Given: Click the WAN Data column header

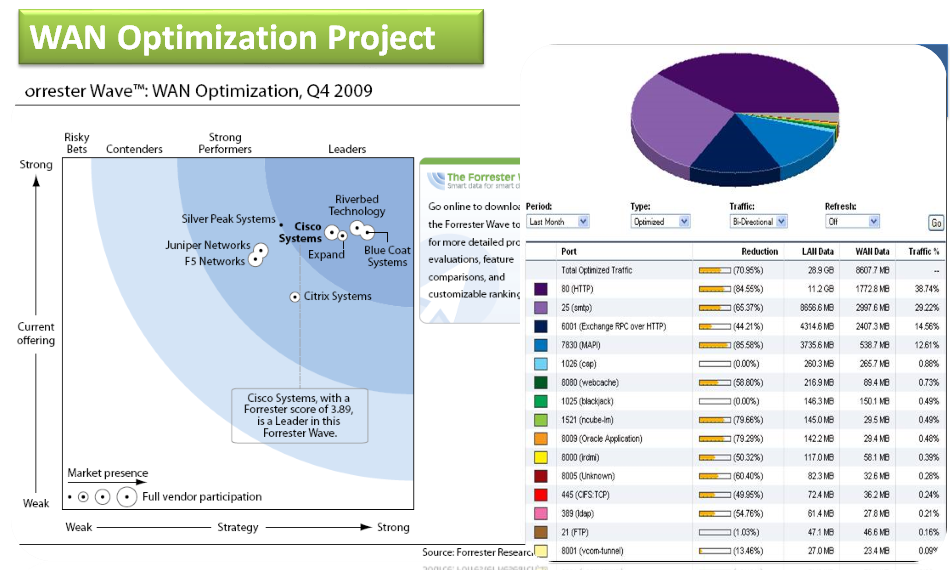Looking at the screenshot, I should pos(872,251).
